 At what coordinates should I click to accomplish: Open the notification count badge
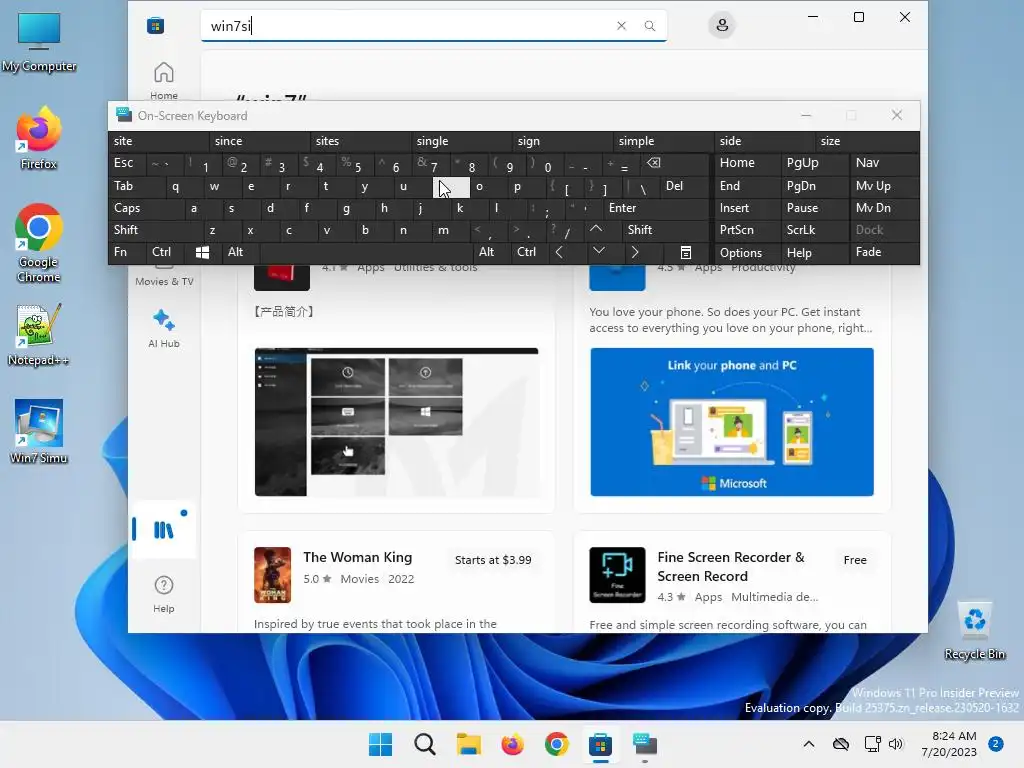[996, 744]
